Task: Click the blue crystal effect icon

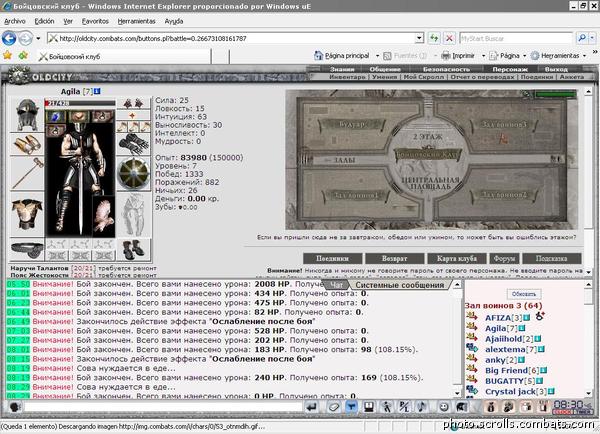Action: coord(56,117)
